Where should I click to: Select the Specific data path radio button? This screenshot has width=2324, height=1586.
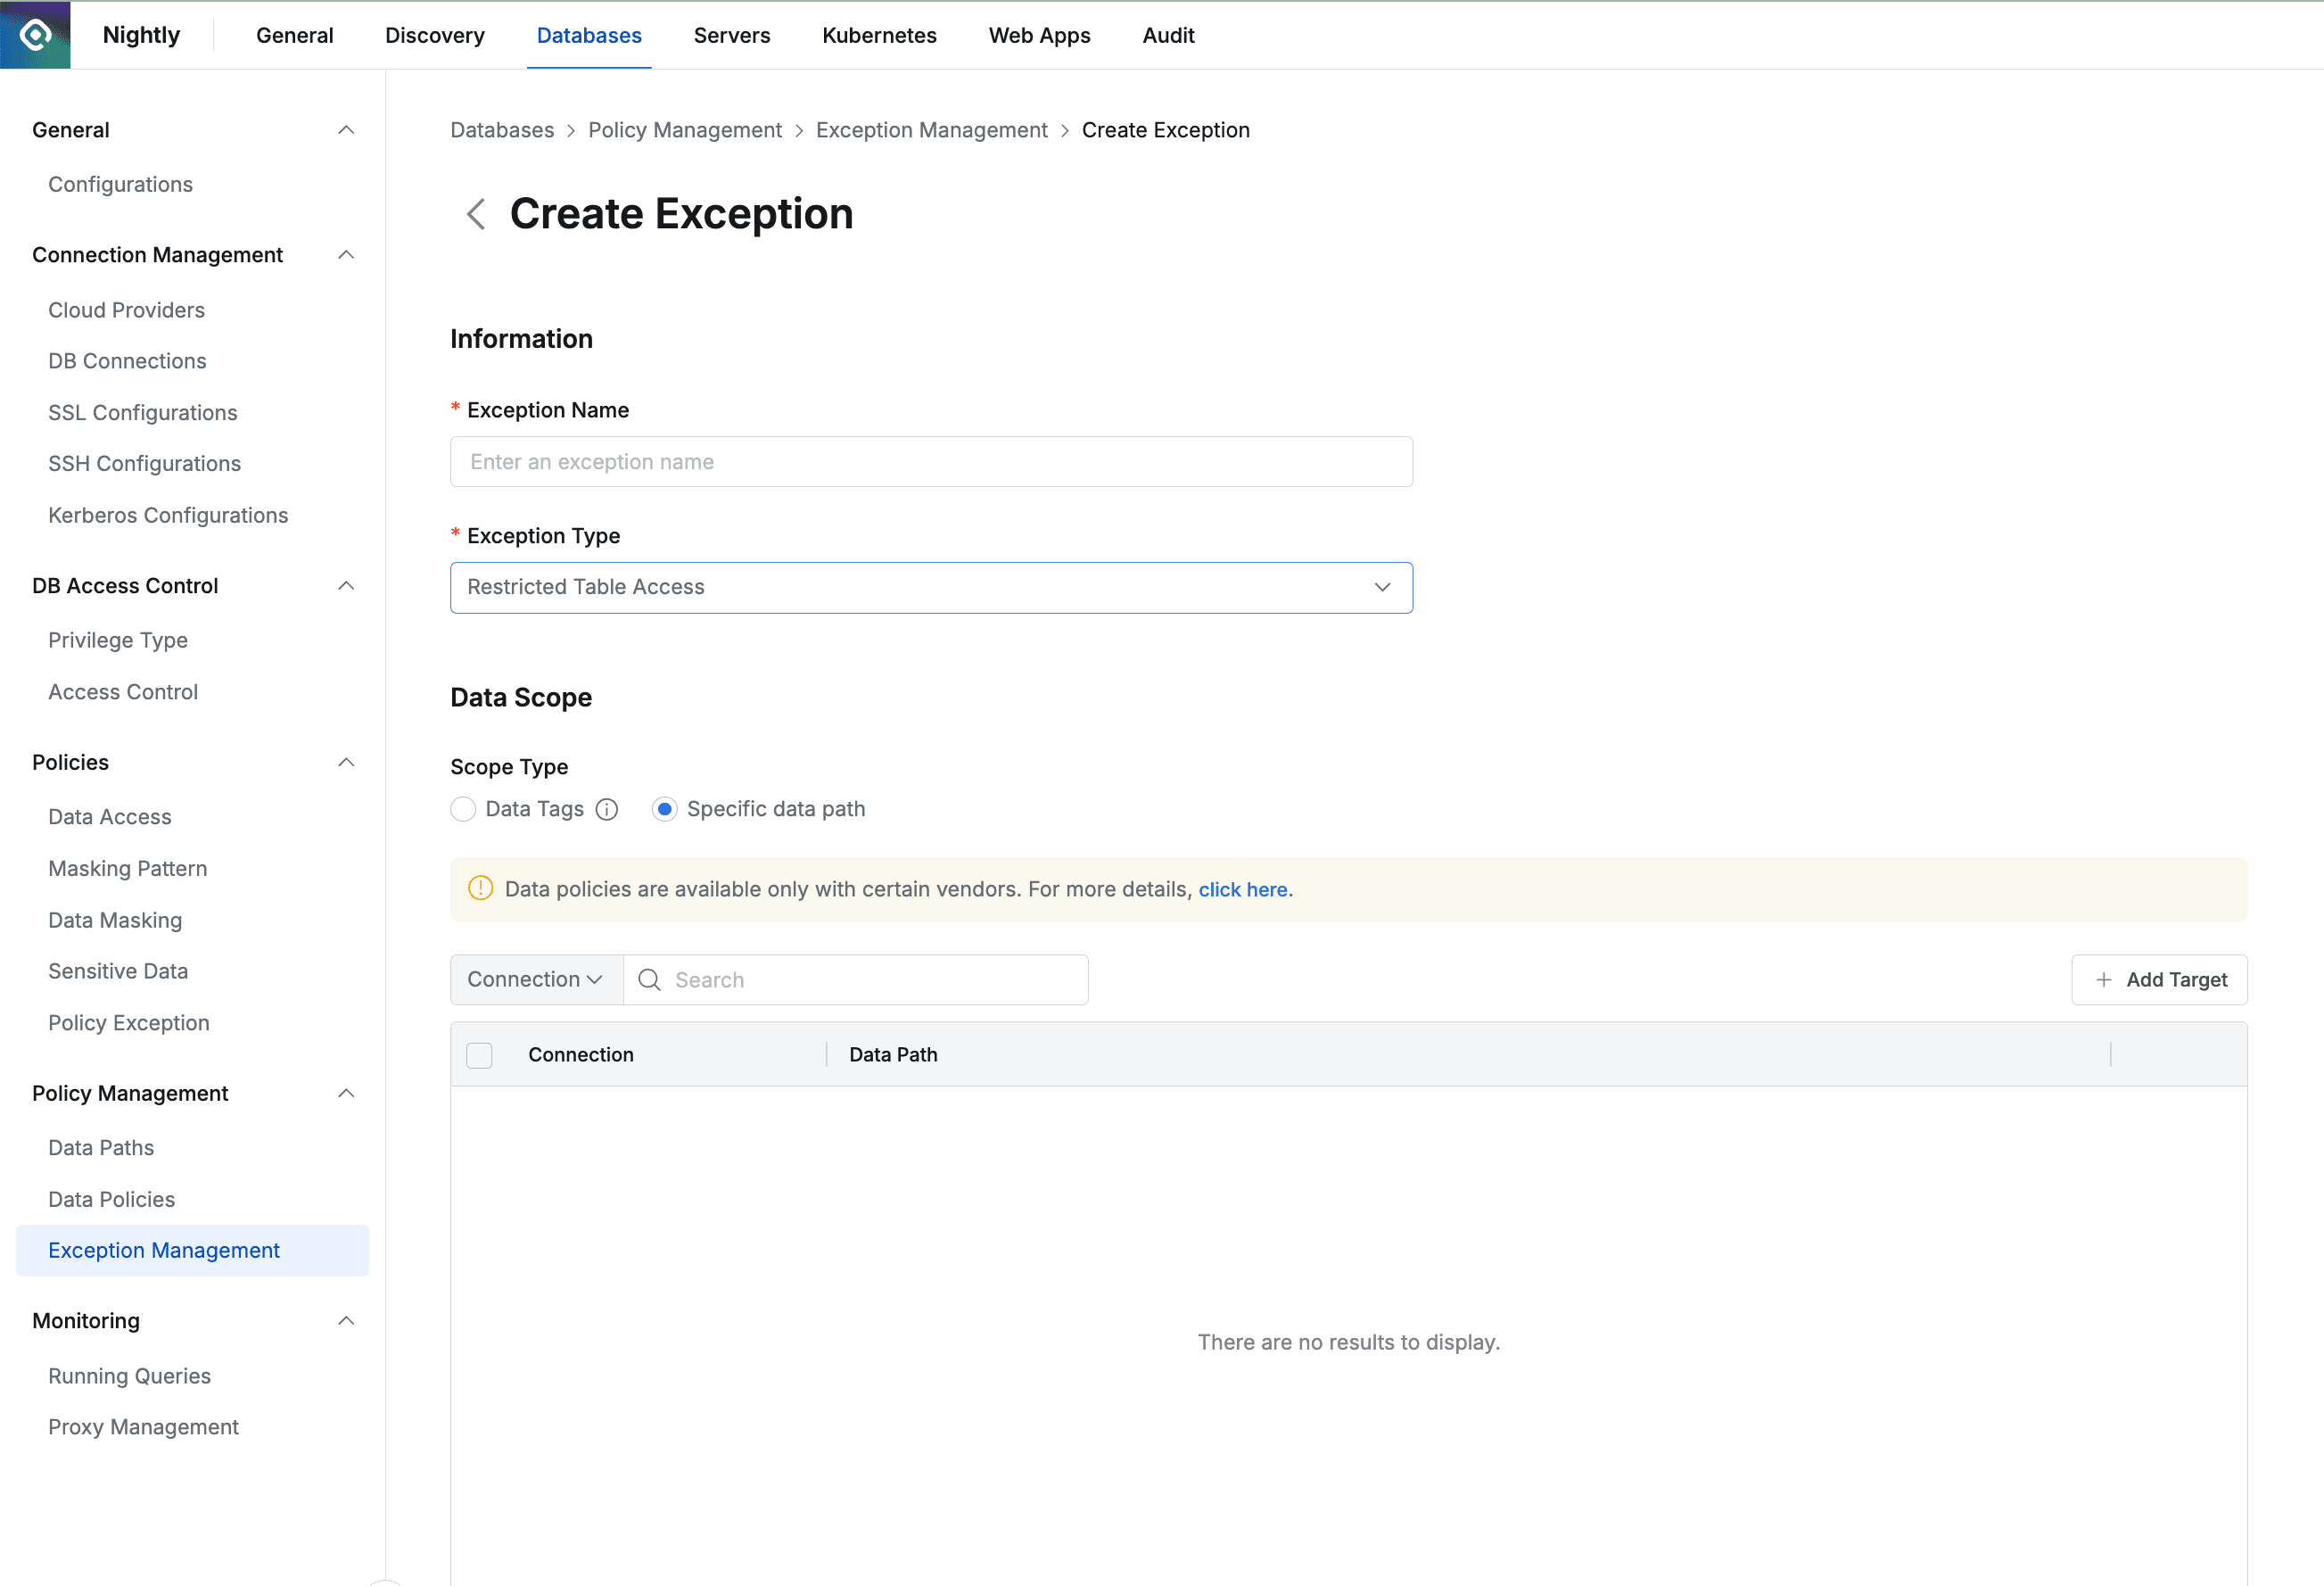[665, 809]
